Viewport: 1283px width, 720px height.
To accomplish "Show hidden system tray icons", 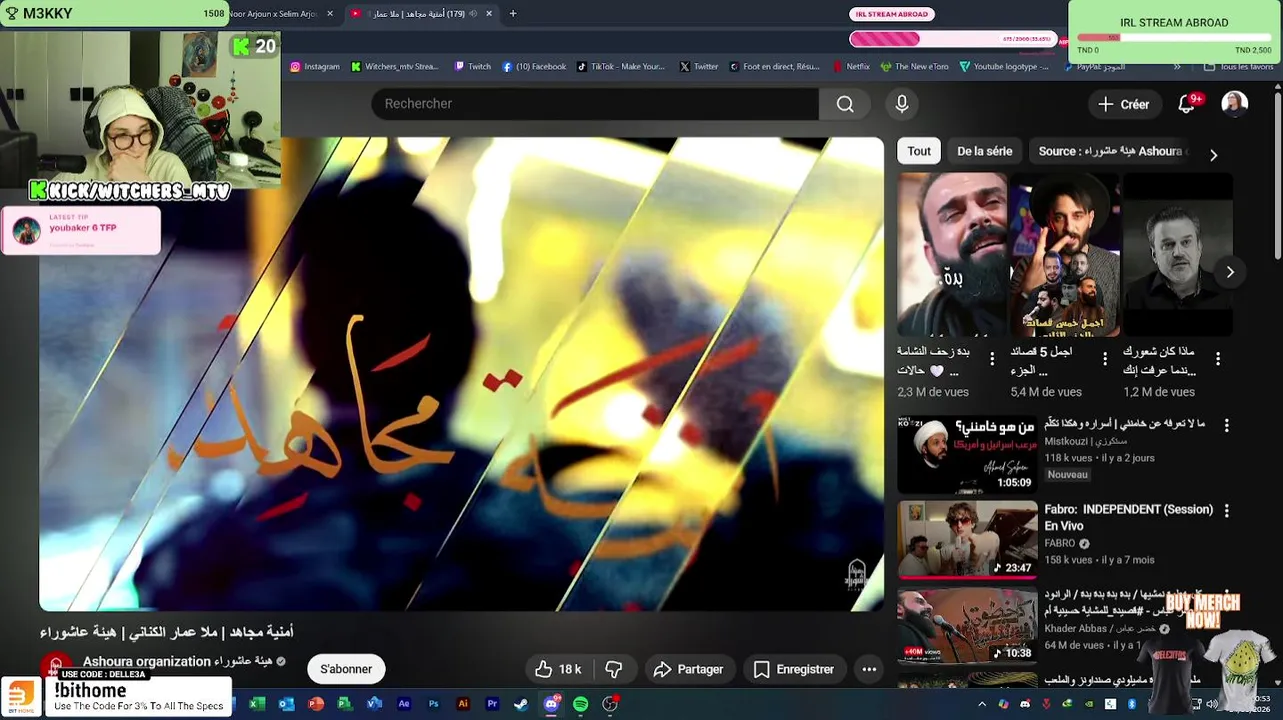I will (x=981, y=704).
